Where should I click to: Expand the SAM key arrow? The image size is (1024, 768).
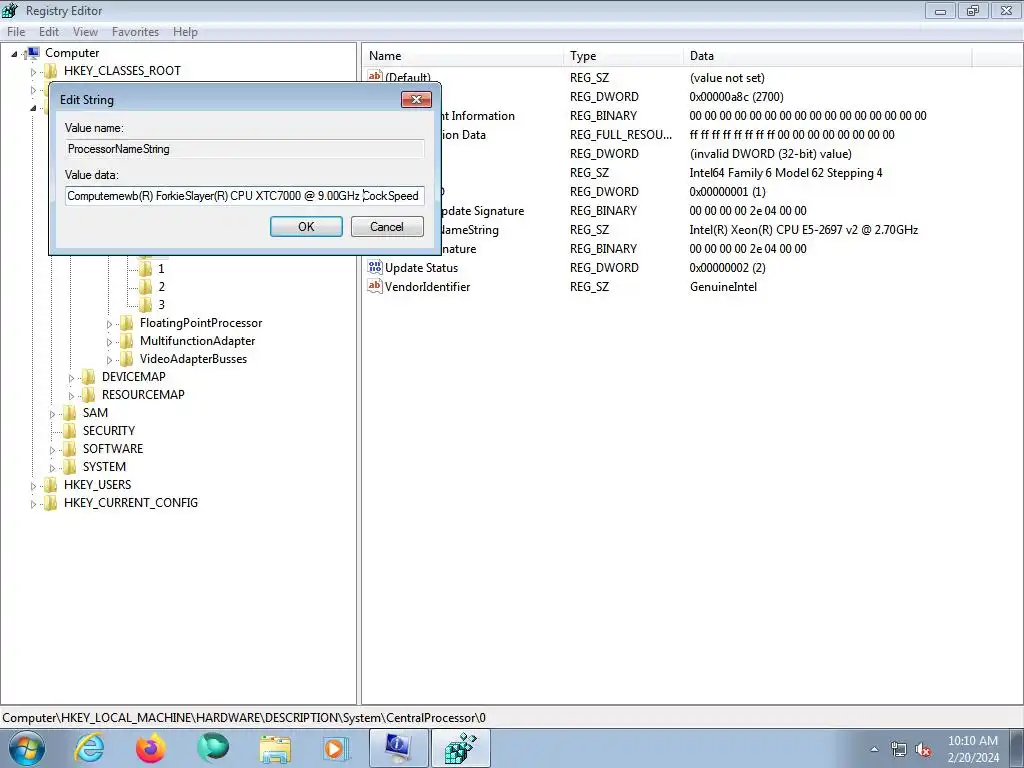(x=52, y=414)
